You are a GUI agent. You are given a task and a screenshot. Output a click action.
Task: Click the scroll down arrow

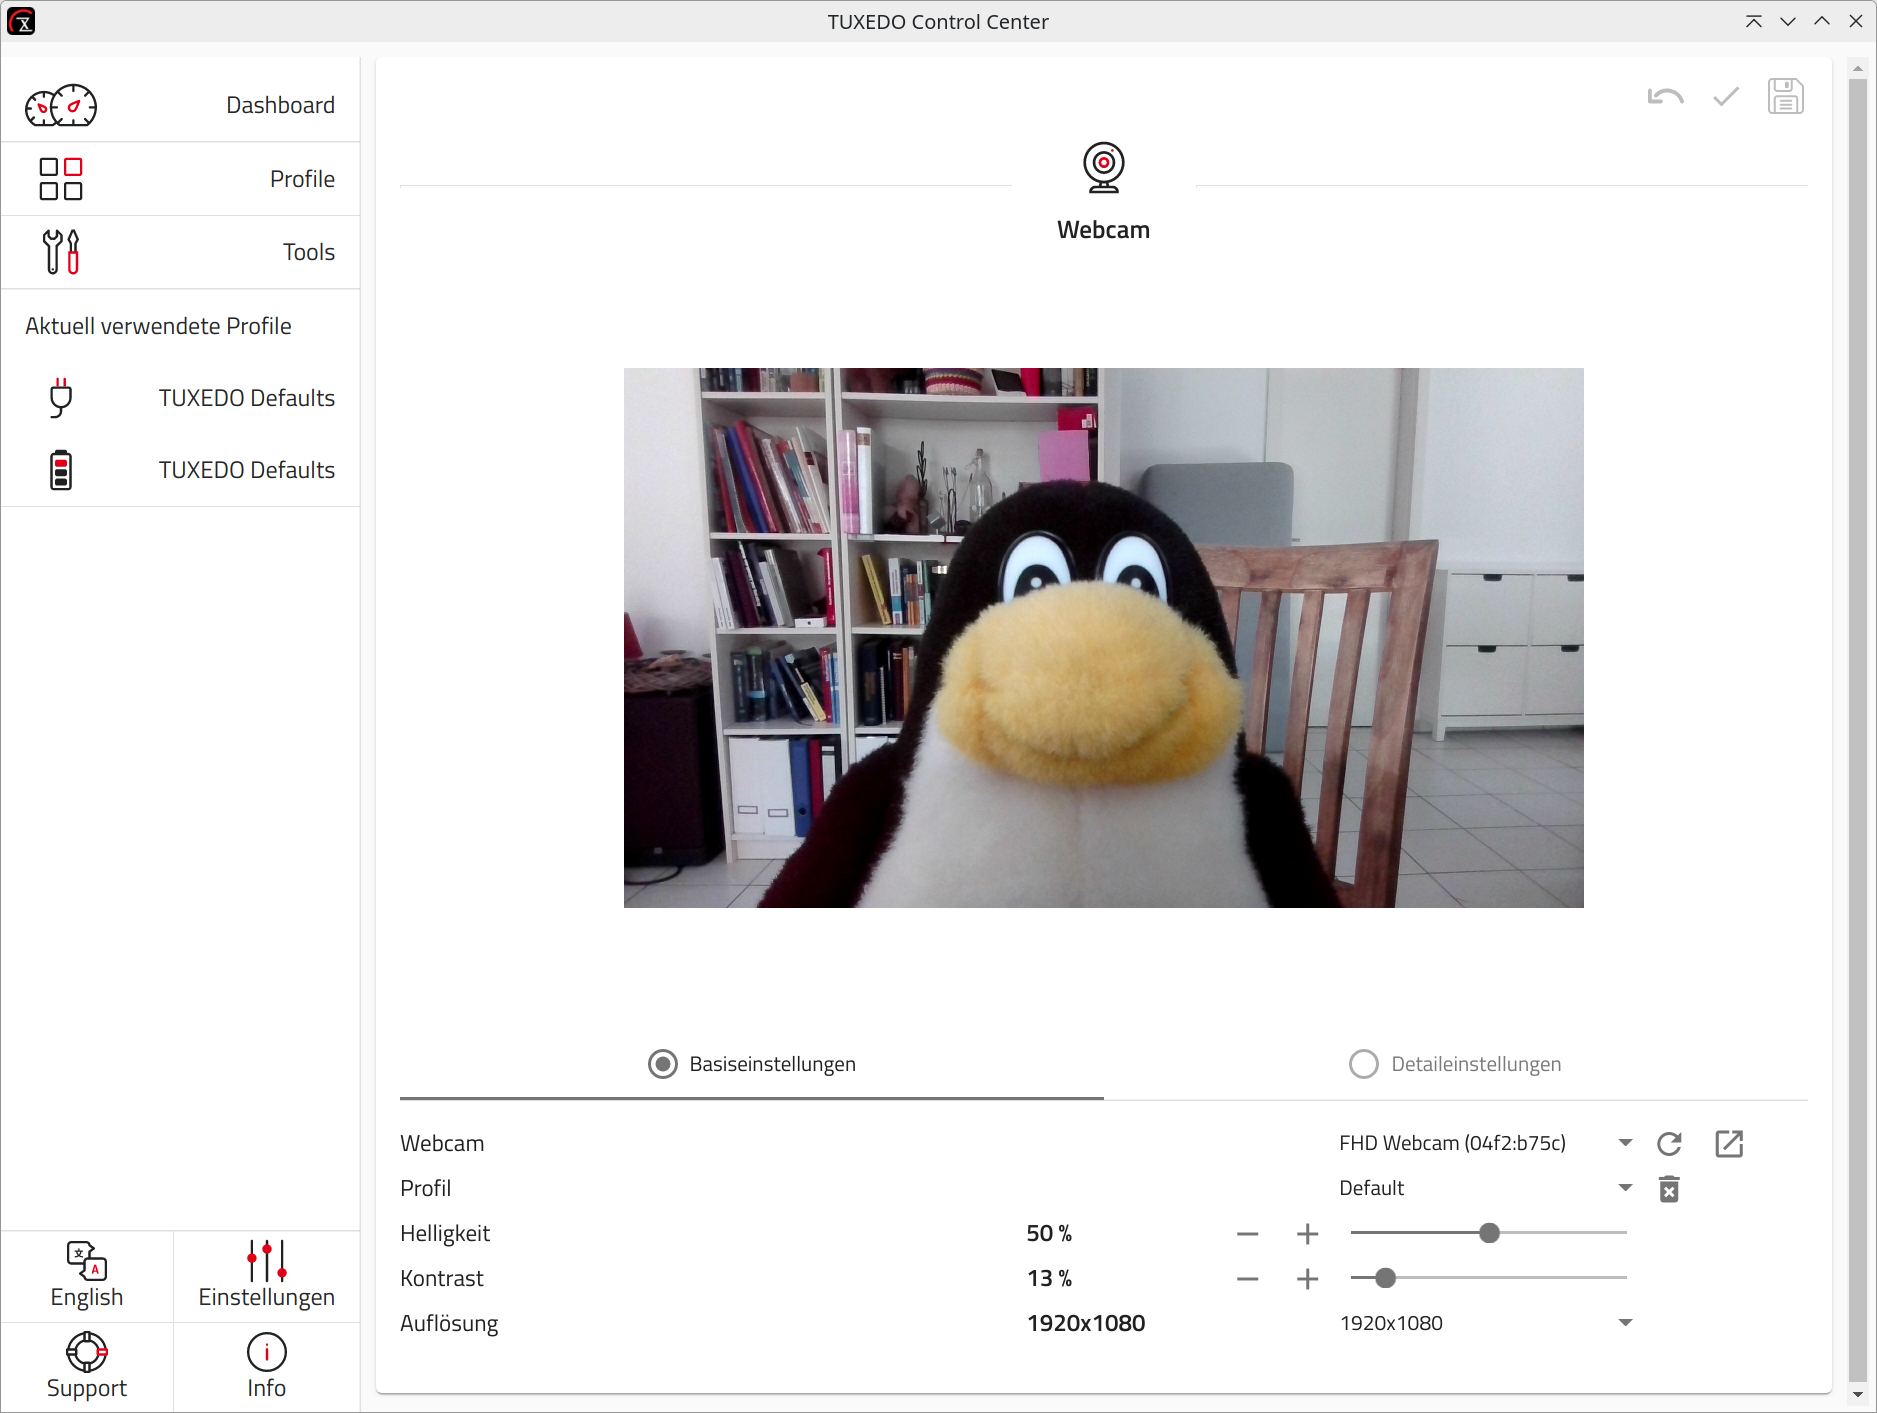click(1858, 1394)
